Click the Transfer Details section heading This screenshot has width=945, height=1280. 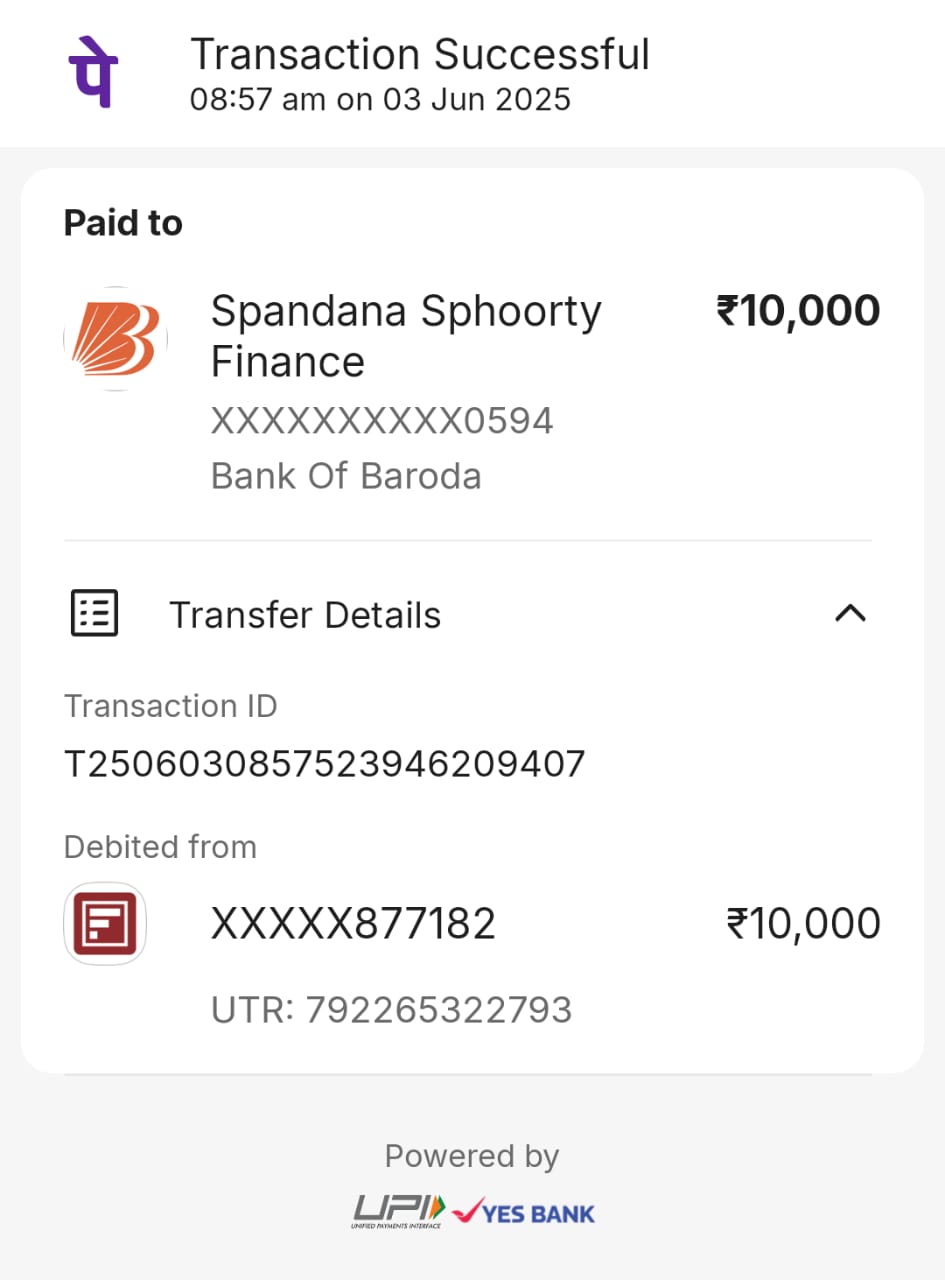click(x=305, y=615)
